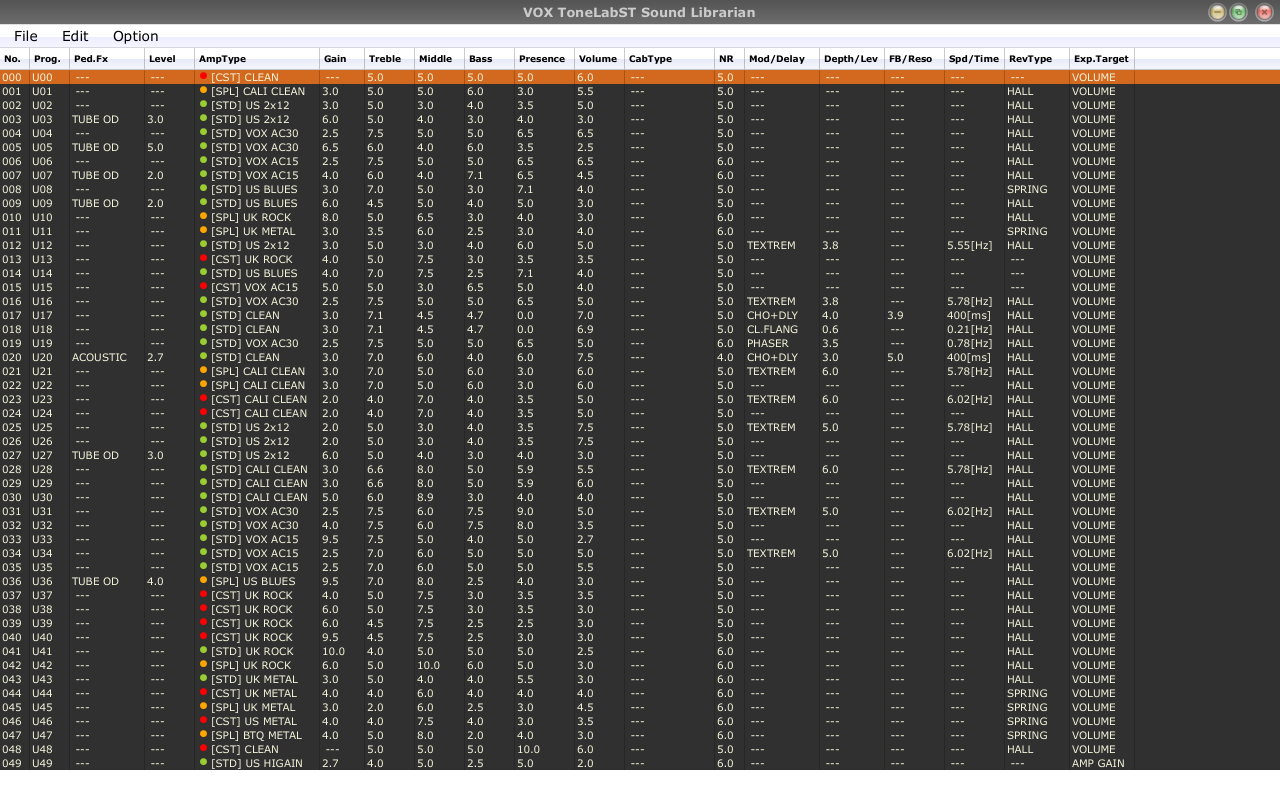The image size is (1280, 800).
Task: Click the [STD] US BLUES amp in row 008
Action: tap(254, 189)
